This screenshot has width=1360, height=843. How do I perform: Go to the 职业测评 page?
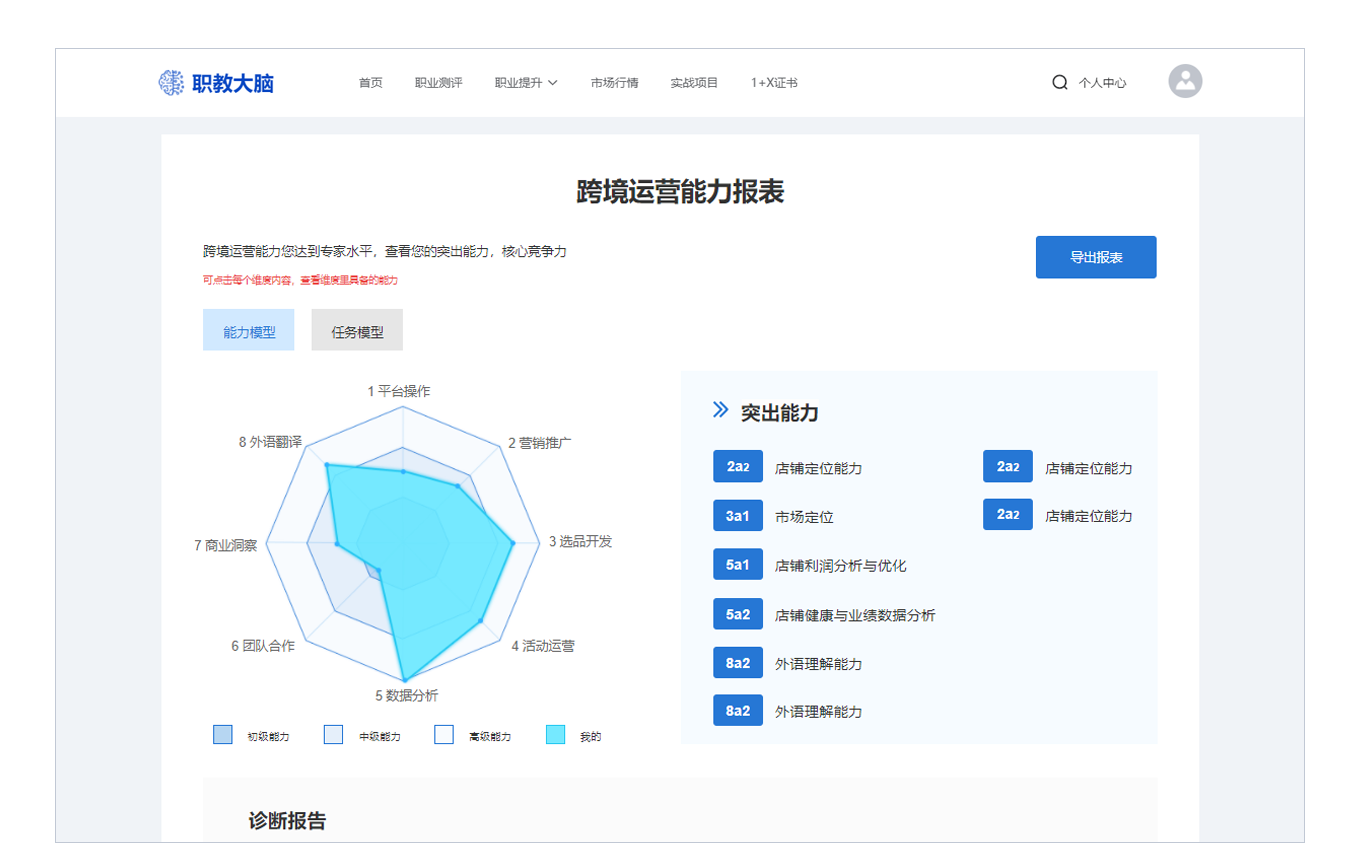[438, 83]
